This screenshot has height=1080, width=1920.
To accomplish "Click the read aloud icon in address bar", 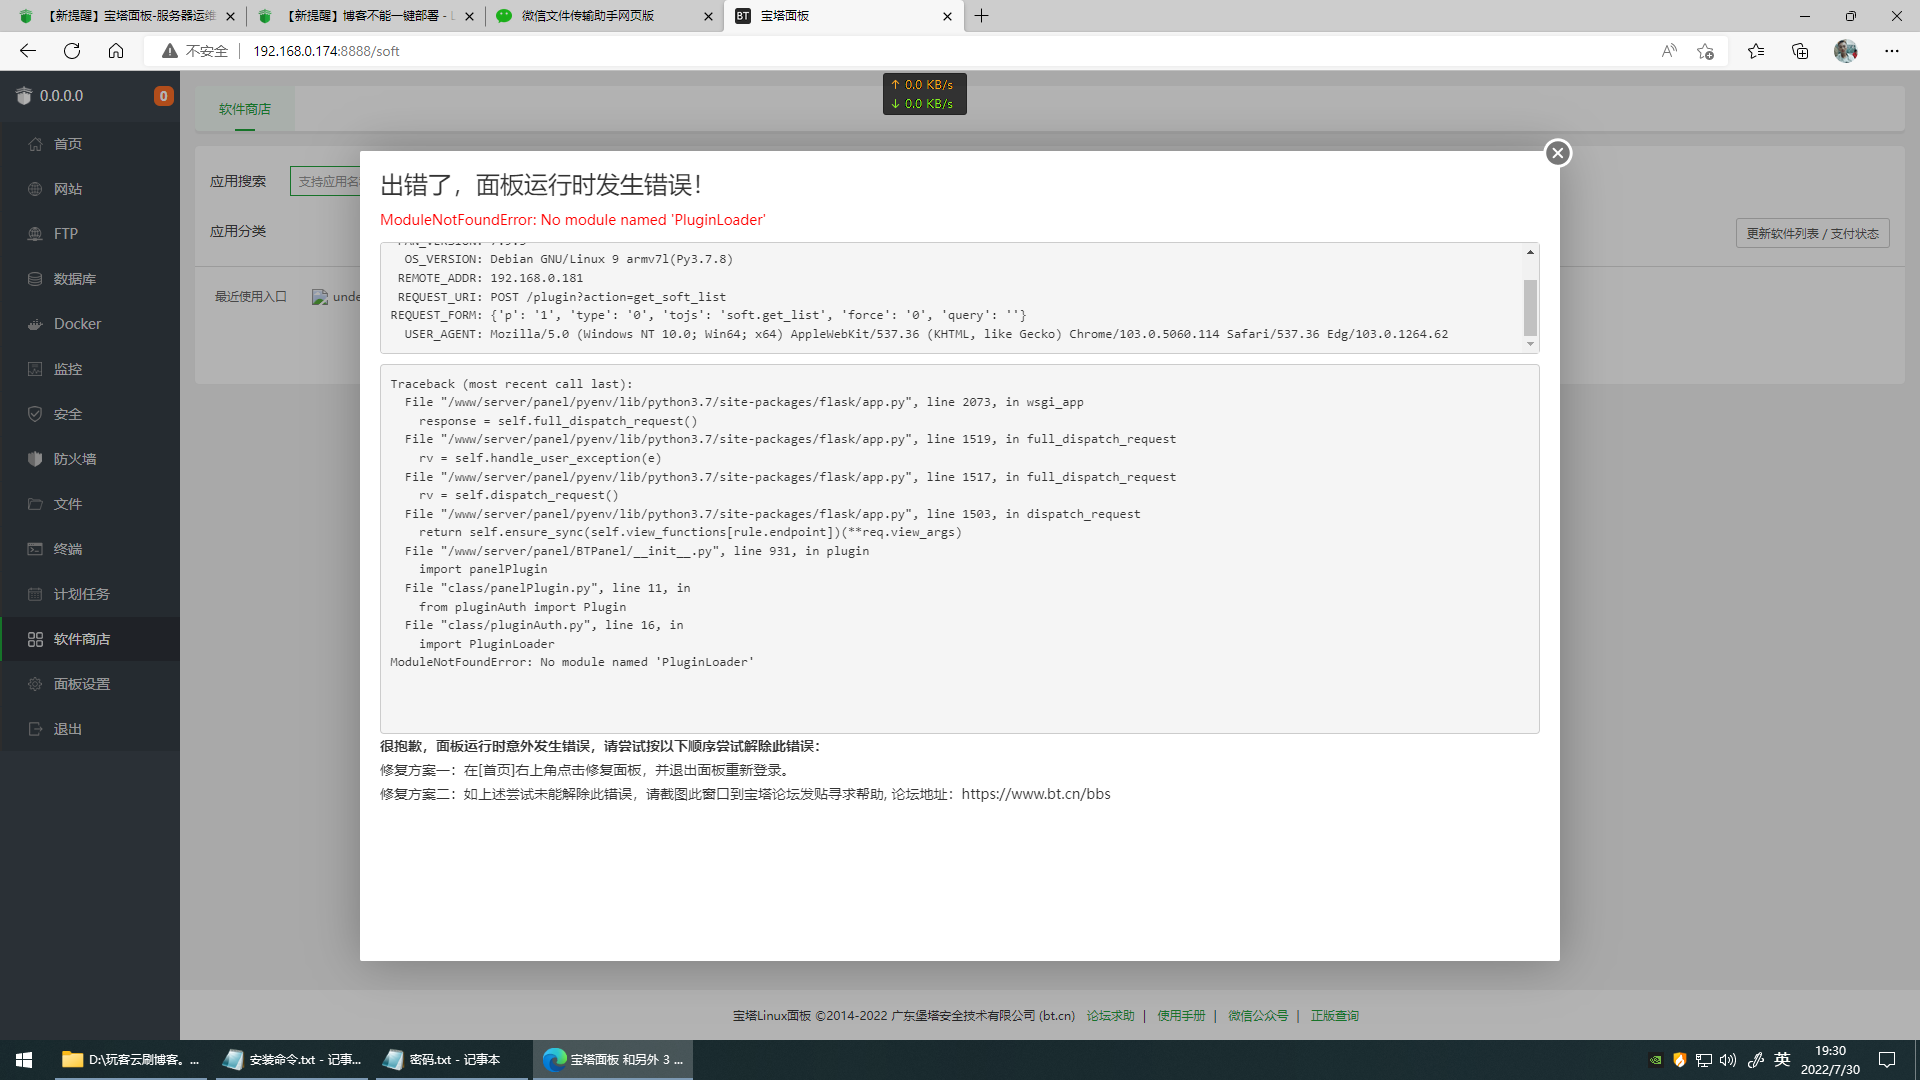I will click(1668, 51).
